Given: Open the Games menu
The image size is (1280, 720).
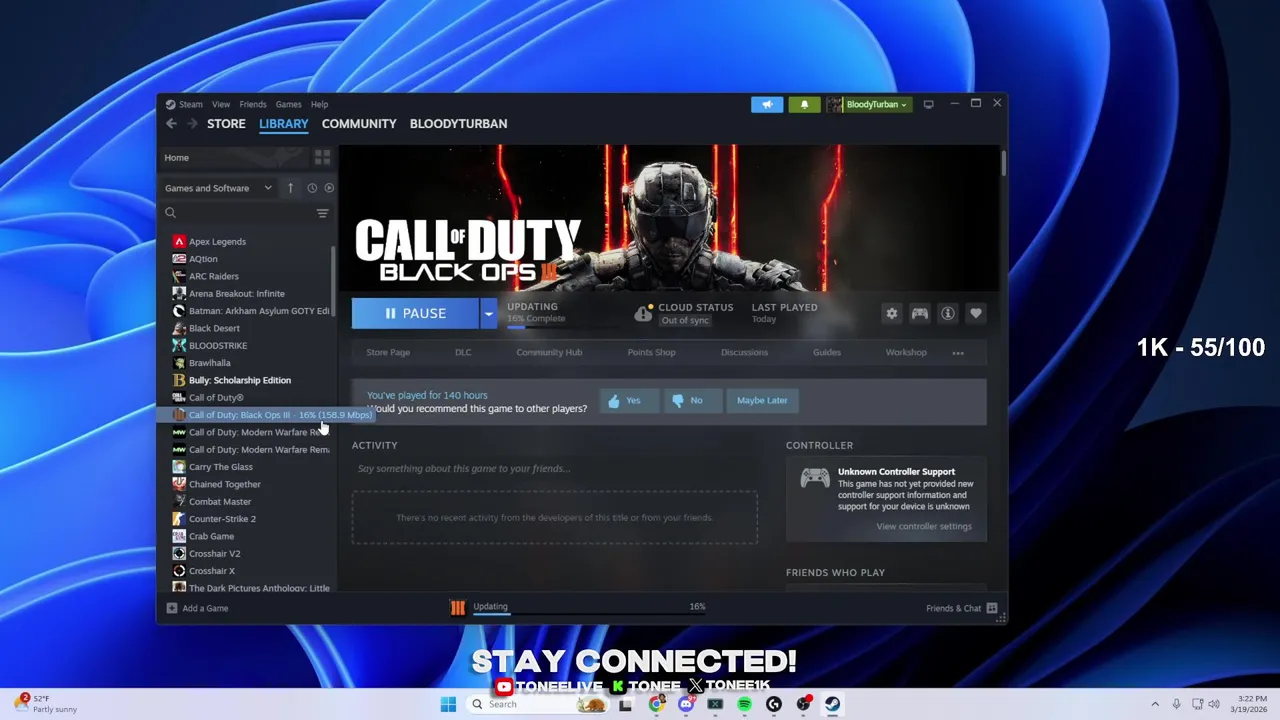Looking at the screenshot, I should coord(289,104).
